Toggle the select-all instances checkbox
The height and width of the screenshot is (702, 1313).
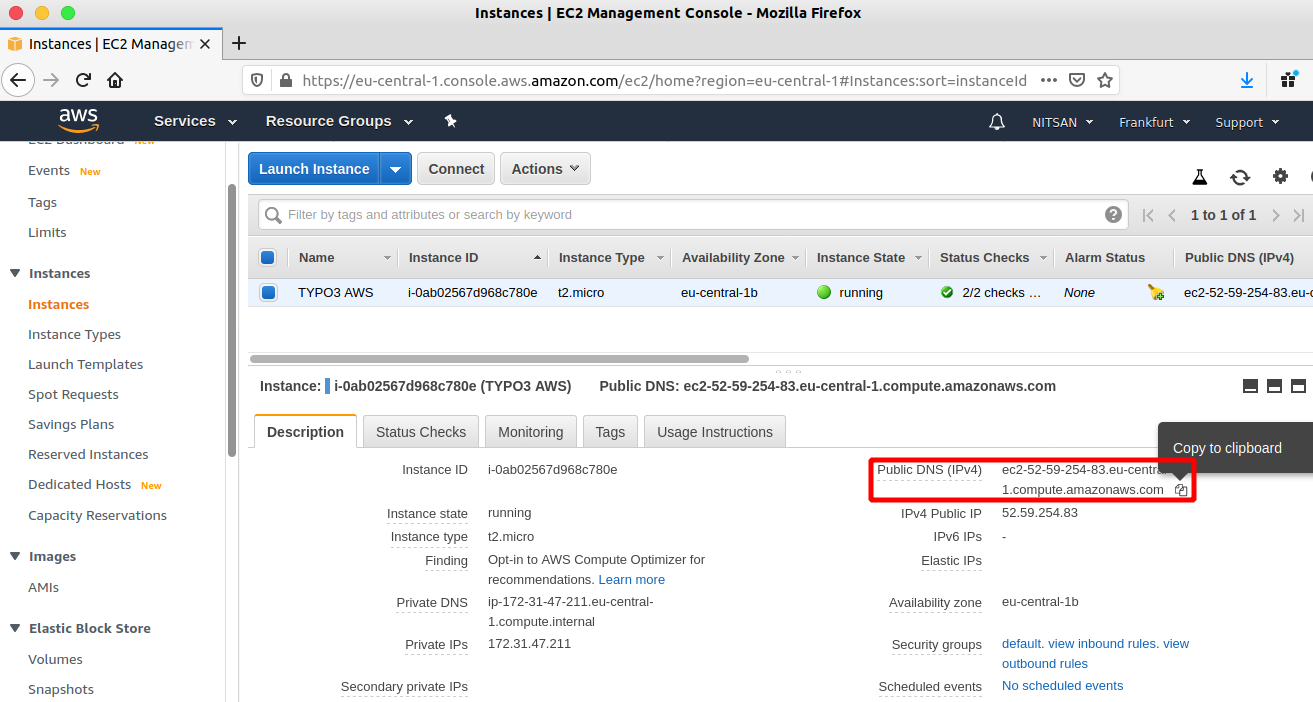(268, 258)
